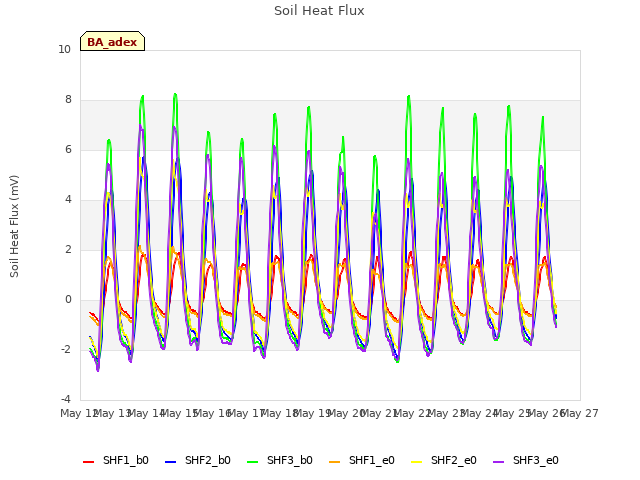Viewport: 640px width, 480px height.
Task: Toggle SHF1_b0 series in legend
Action: (116, 460)
